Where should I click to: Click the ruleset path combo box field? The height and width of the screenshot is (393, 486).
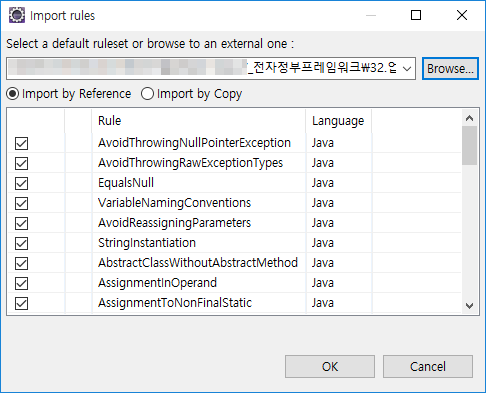(x=211, y=69)
